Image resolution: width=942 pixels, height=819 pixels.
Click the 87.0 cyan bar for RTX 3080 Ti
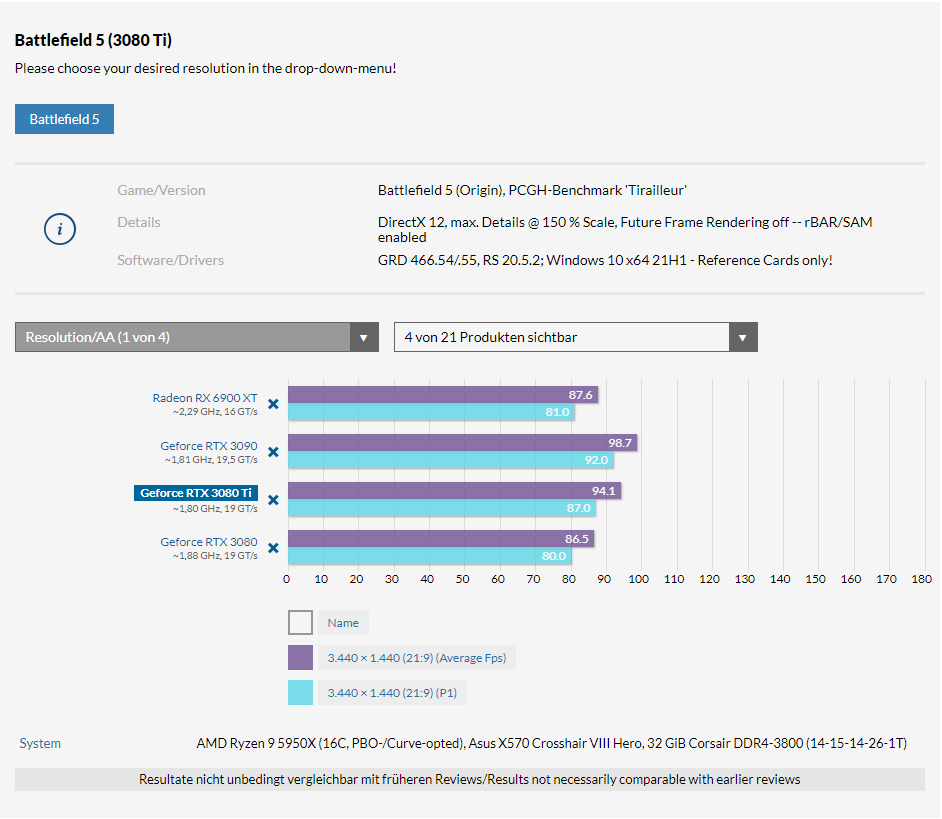coord(442,508)
